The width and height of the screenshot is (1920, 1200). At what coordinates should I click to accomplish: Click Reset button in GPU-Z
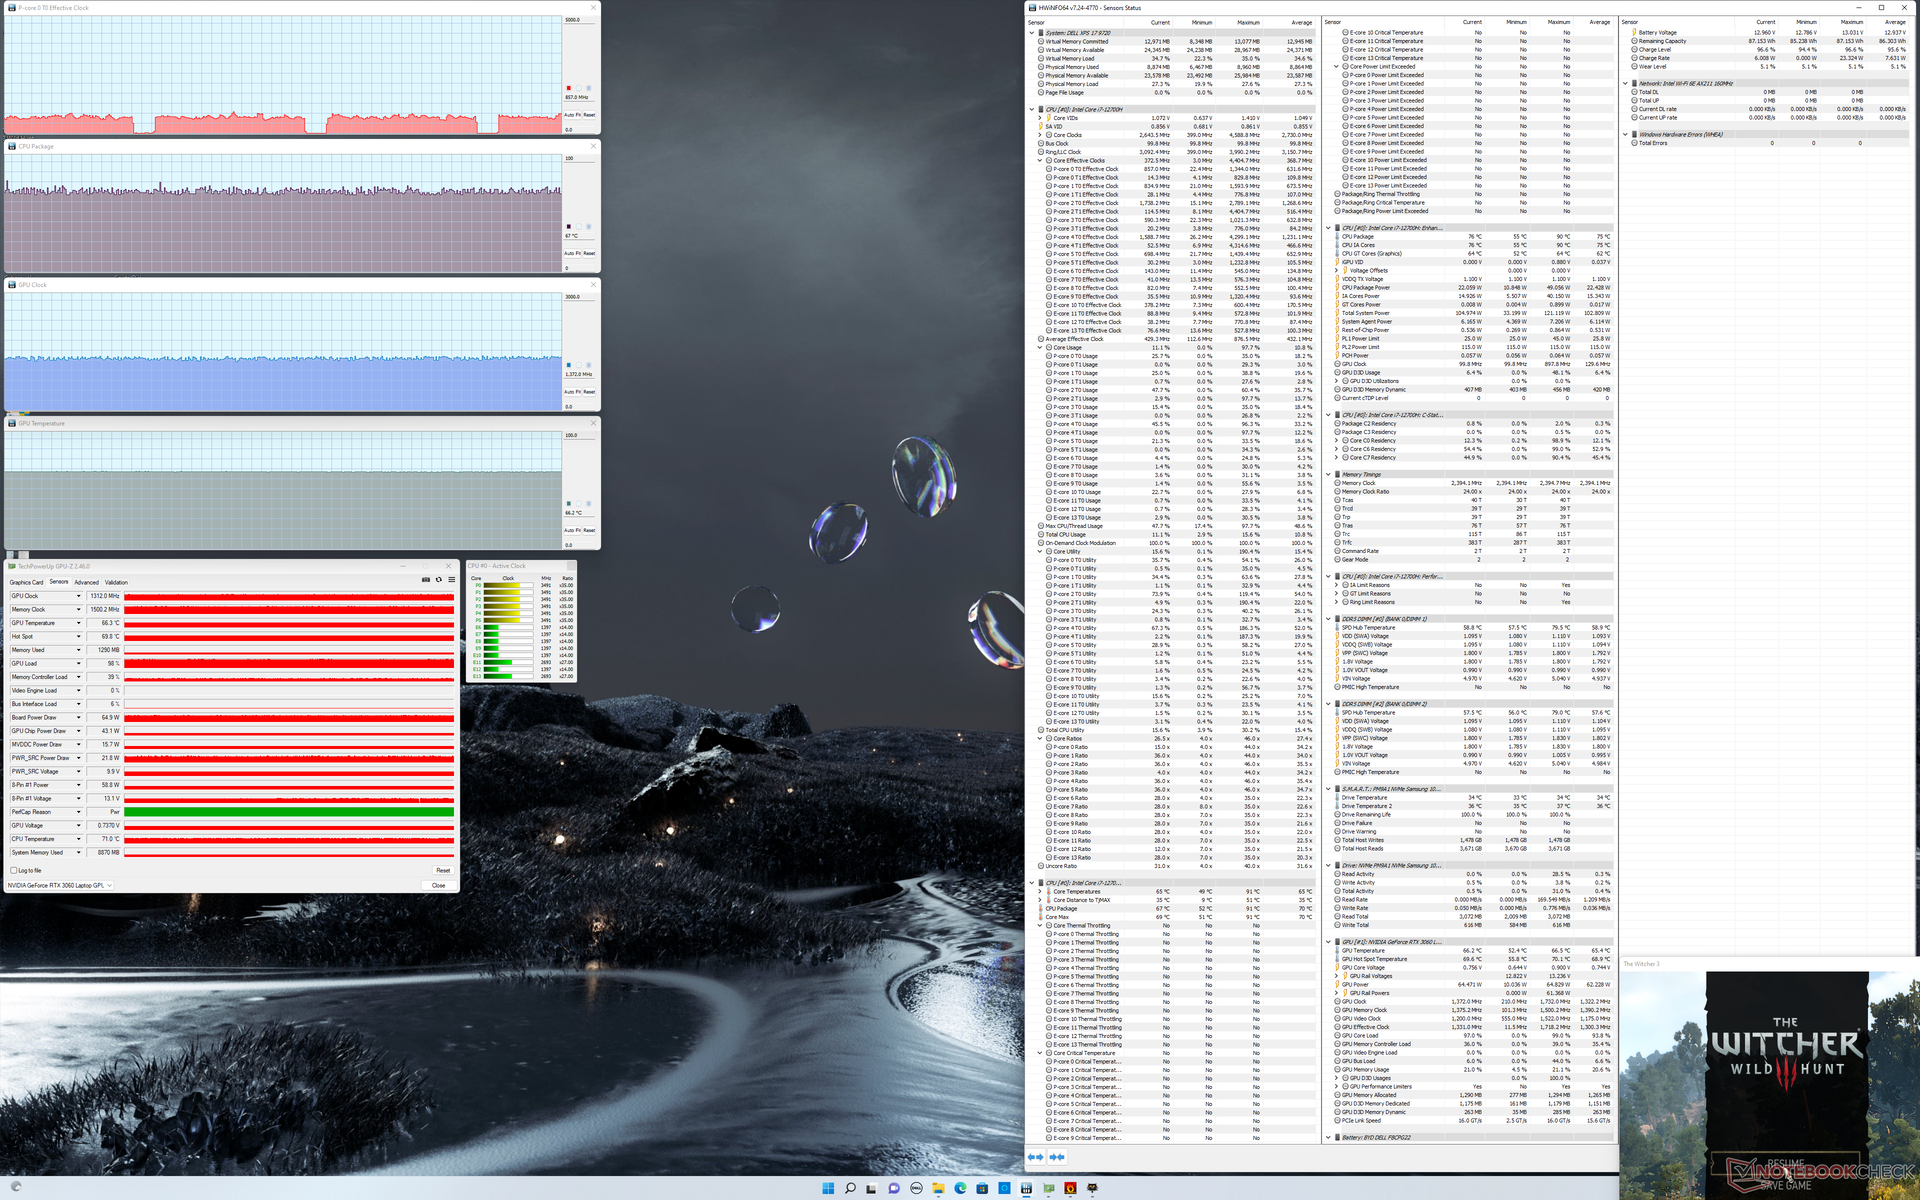[442, 870]
